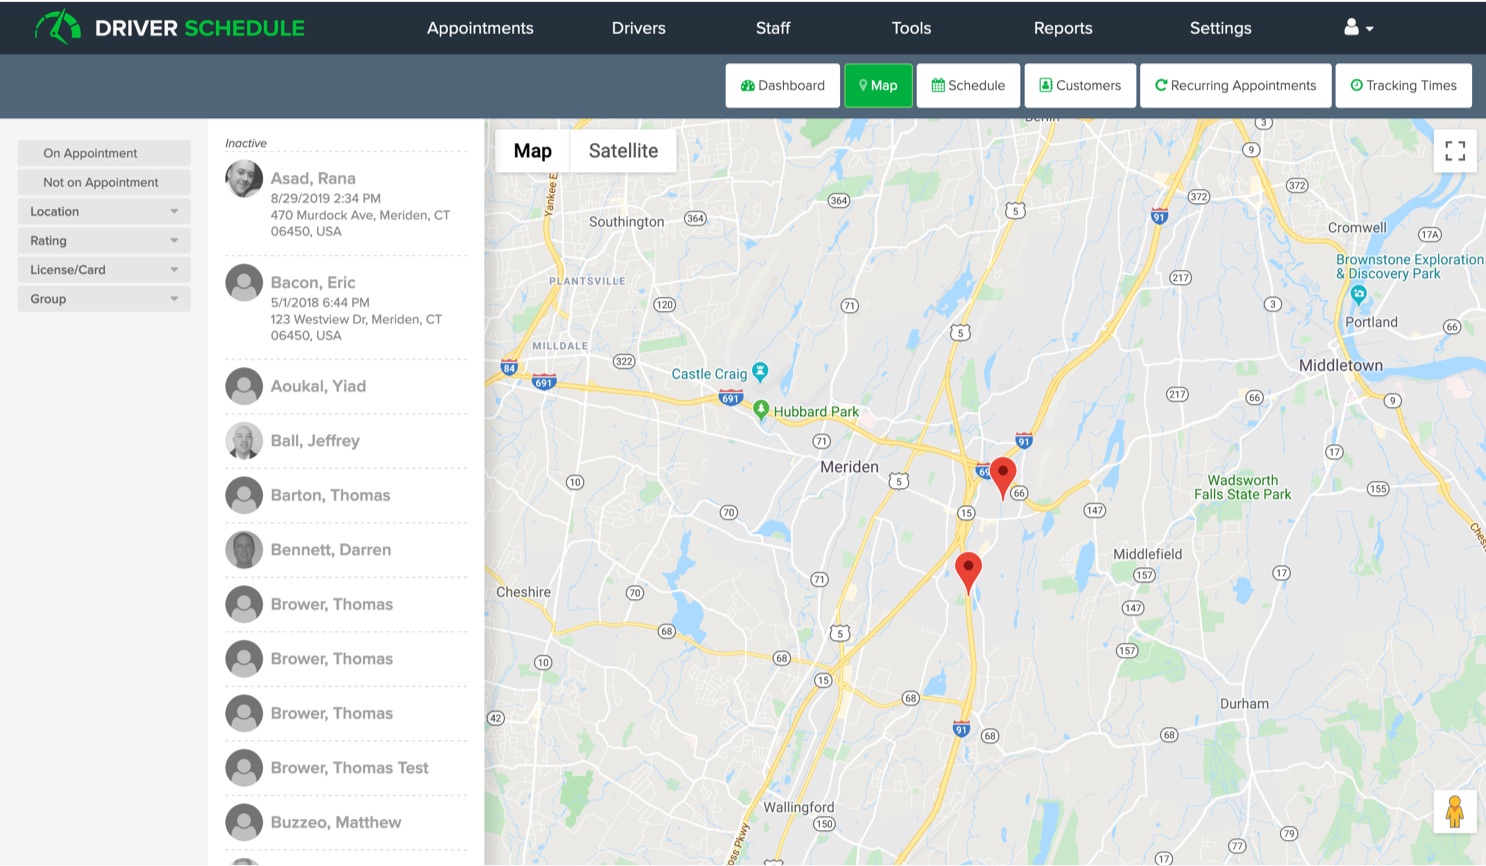Open Recurring Appointments page
This screenshot has height=866, width=1486.
point(1235,86)
